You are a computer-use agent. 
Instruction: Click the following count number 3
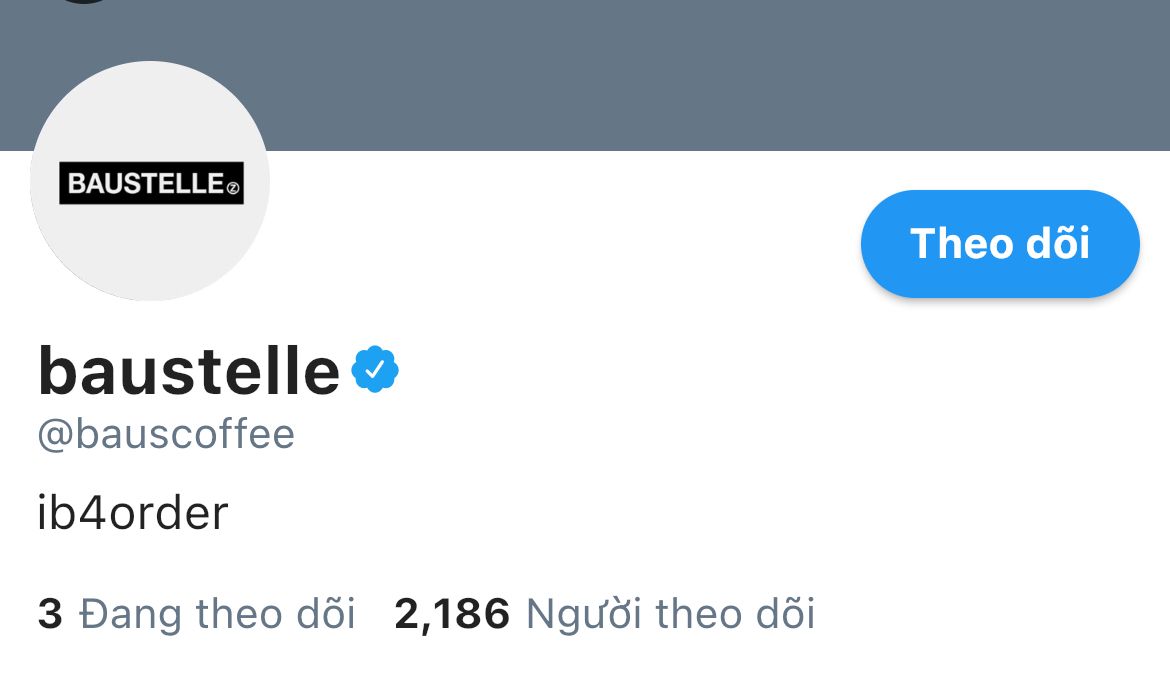[x=50, y=613]
